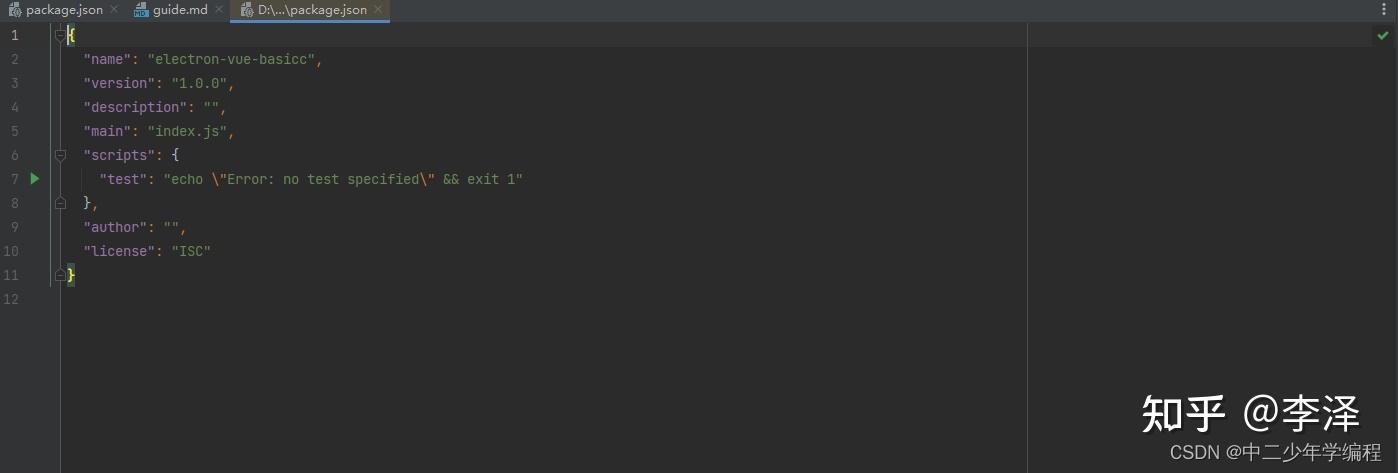Close the guide.md tab

click(x=219, y=10)
